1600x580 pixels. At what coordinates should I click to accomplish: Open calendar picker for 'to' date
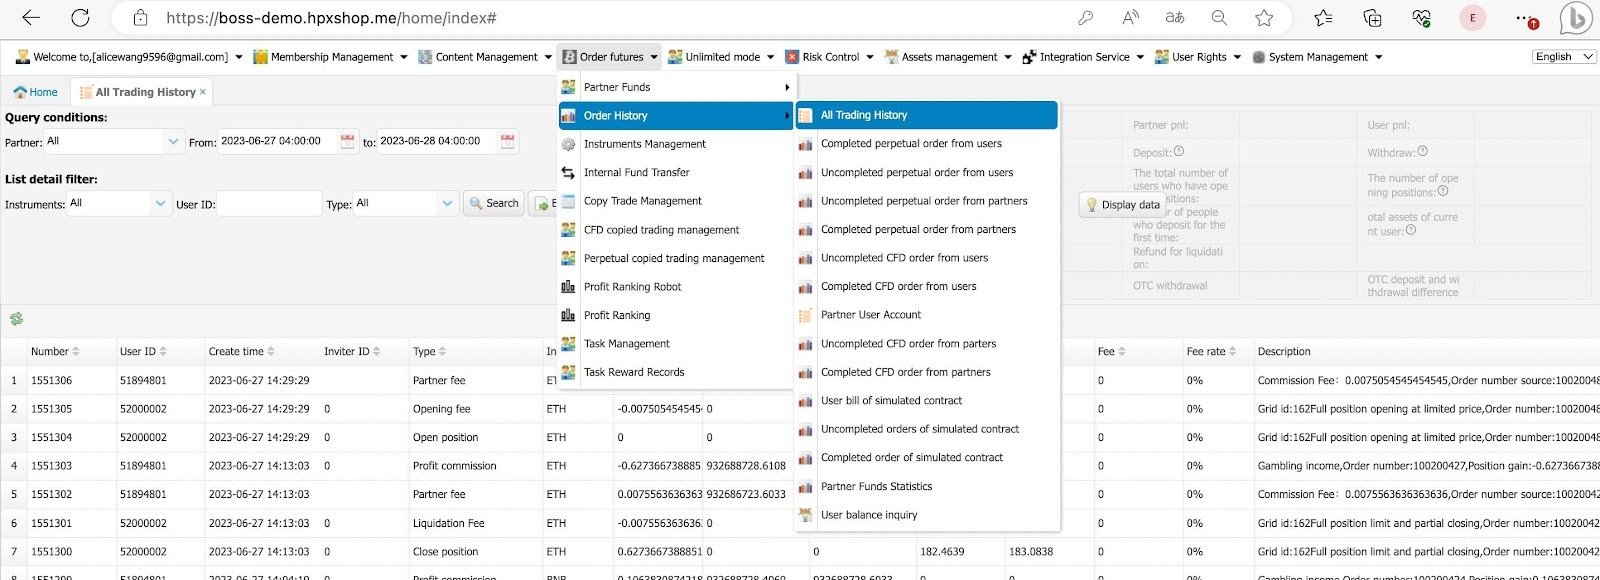(x=507, y=142)
